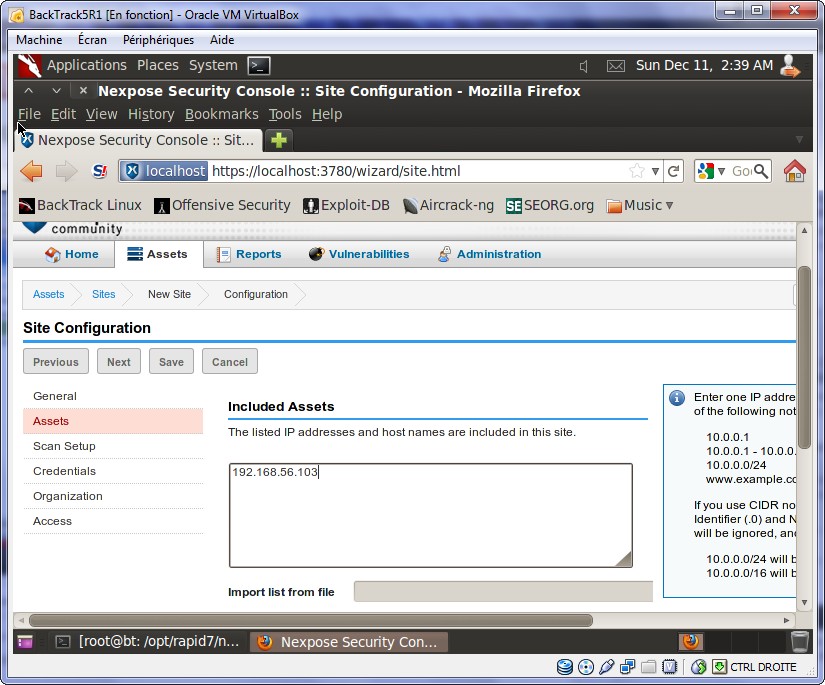Select Access in the side navigation
The height and width of the screenshot is (685, 825).
113,521
